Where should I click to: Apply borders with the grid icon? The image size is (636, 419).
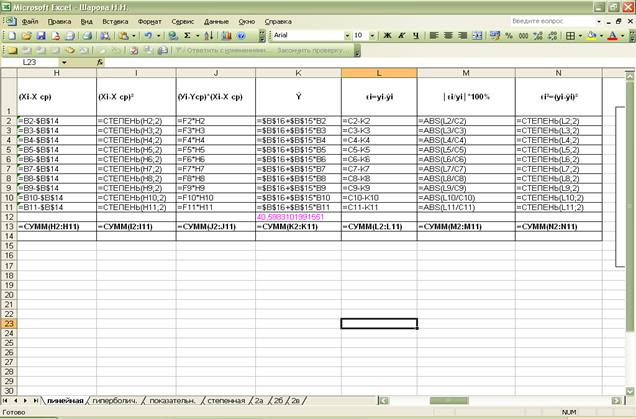570,36
